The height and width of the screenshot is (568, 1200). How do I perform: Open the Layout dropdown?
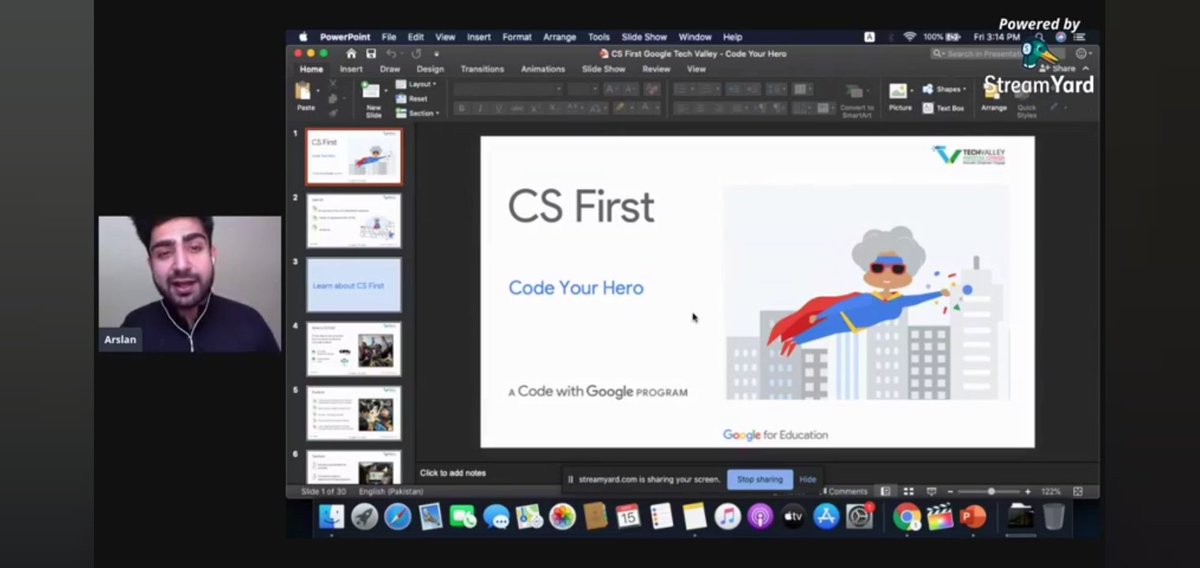tap(416, 84)
